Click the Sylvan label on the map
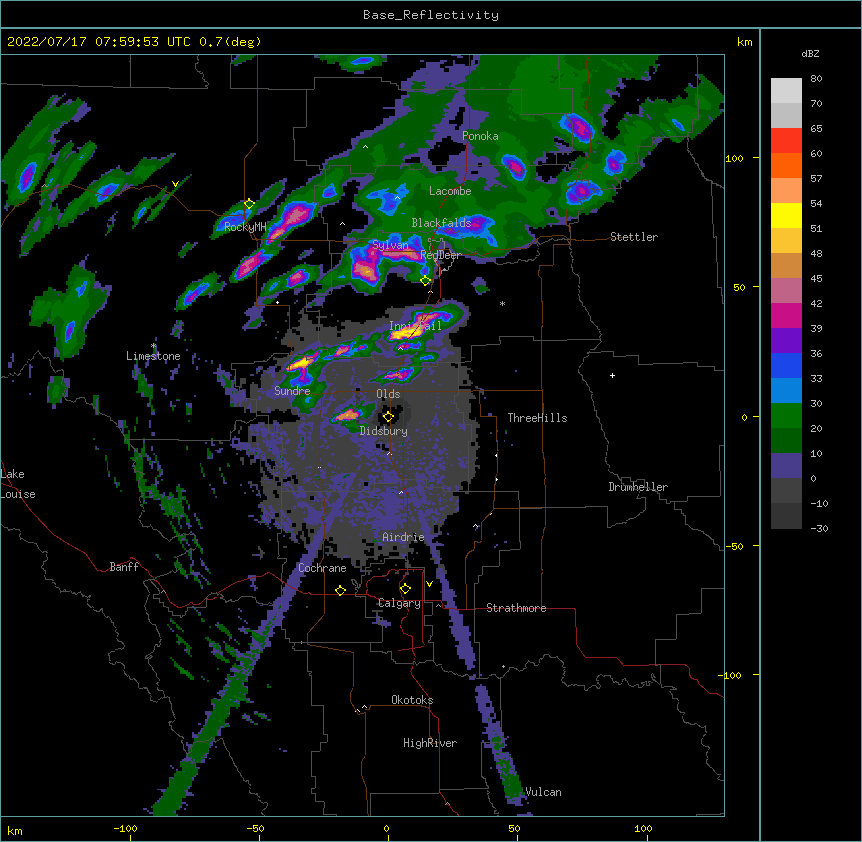This screenshot has width=862, height=842. pyautogui.click(x=390, y=245)
